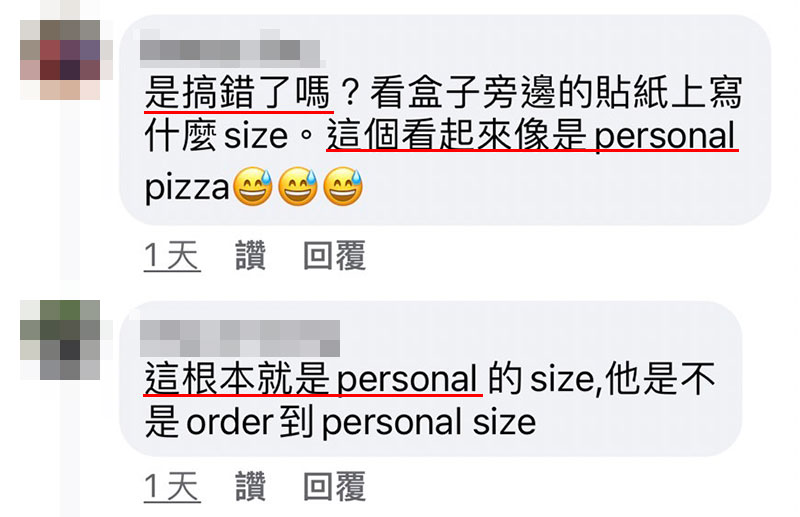Open second comment's 1天 timestamp
The image size is (800, 517).
pyautogui.click(x=172, y=487)
